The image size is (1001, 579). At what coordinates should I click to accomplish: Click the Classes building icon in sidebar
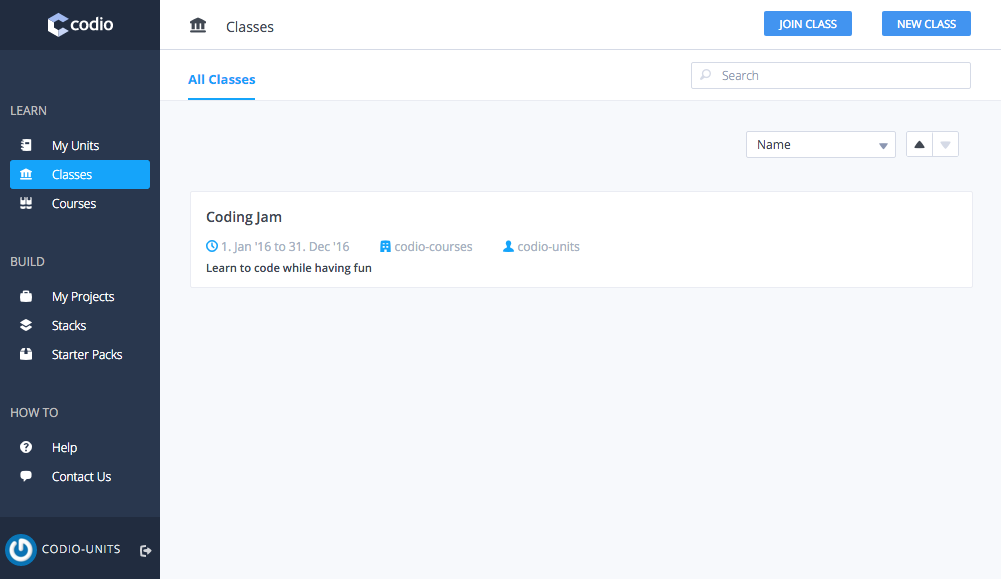coord(25,174)
